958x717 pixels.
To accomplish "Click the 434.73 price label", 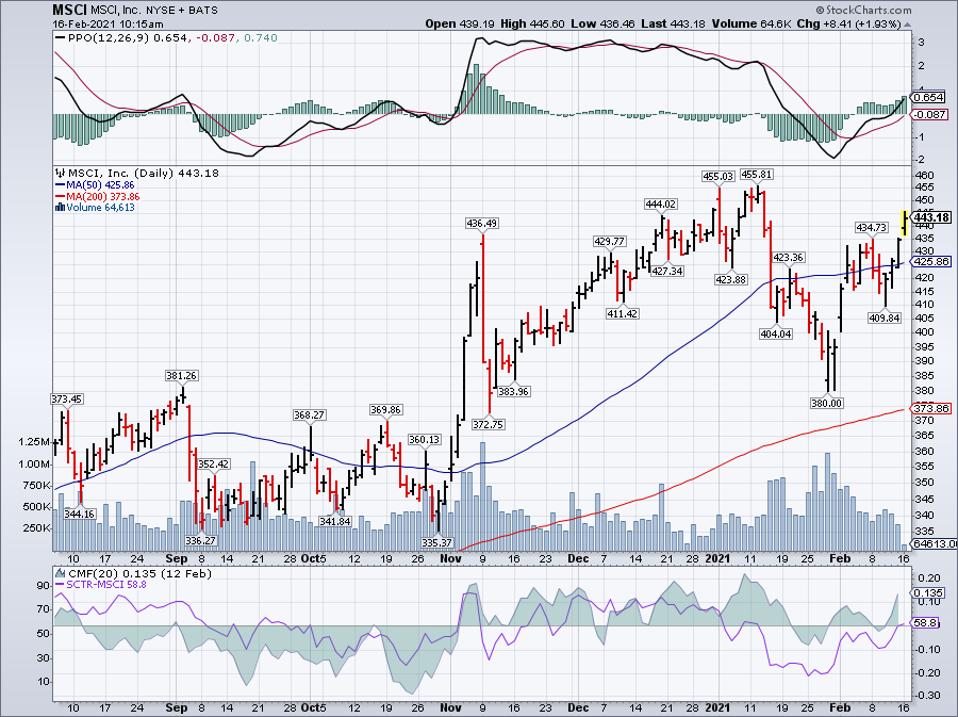I will [x=871, y=228].
